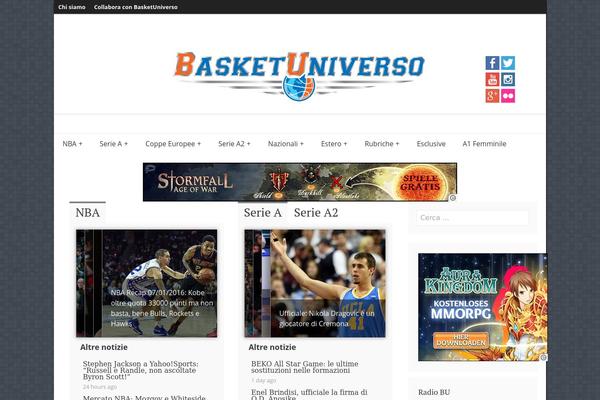Screen dimensions: 600x400
Task: Click Hier Downloaden button in ad
Action: (x=461, y=340)
